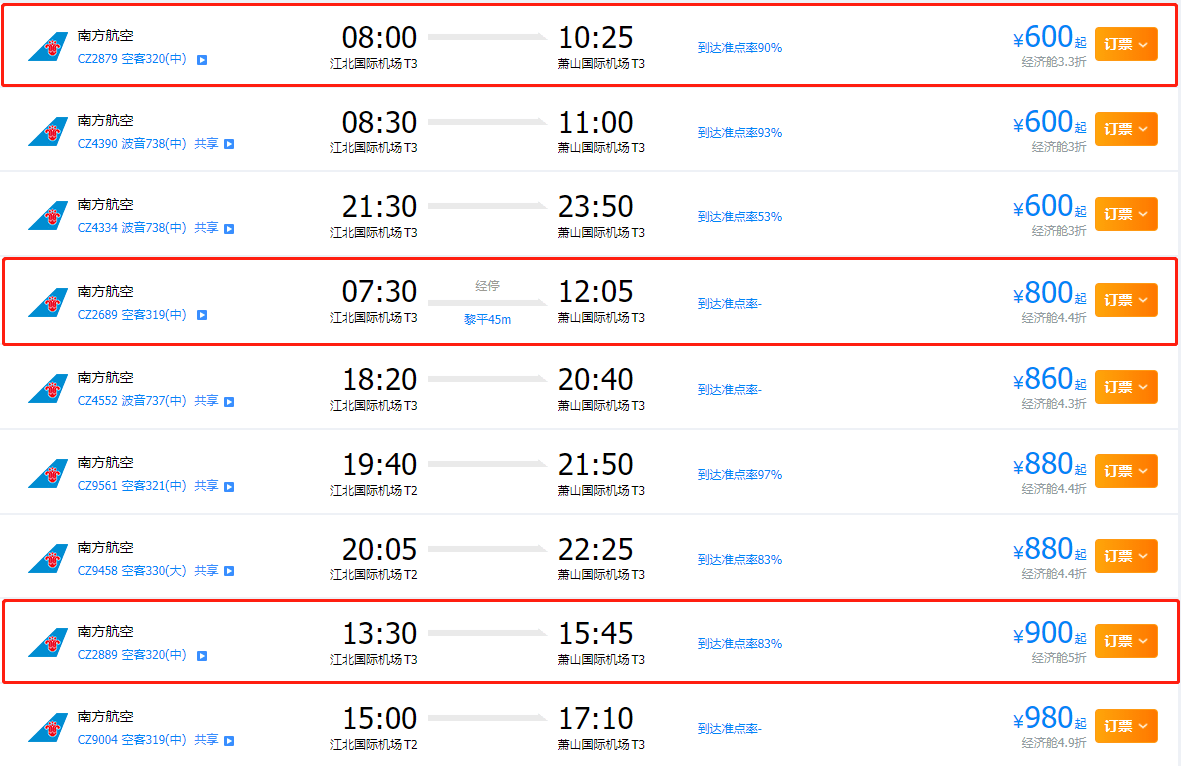The image size is (1181, 766).
Task: Book the 18:20 flight priced ¥860
Action: [1126, 386]
